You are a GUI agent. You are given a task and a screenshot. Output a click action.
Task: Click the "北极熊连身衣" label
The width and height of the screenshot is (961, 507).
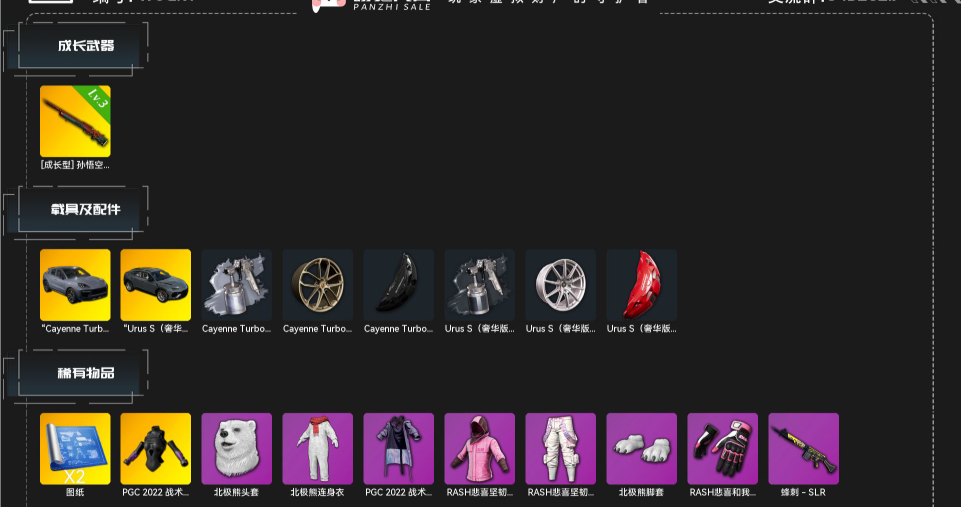tap(317, 492)
